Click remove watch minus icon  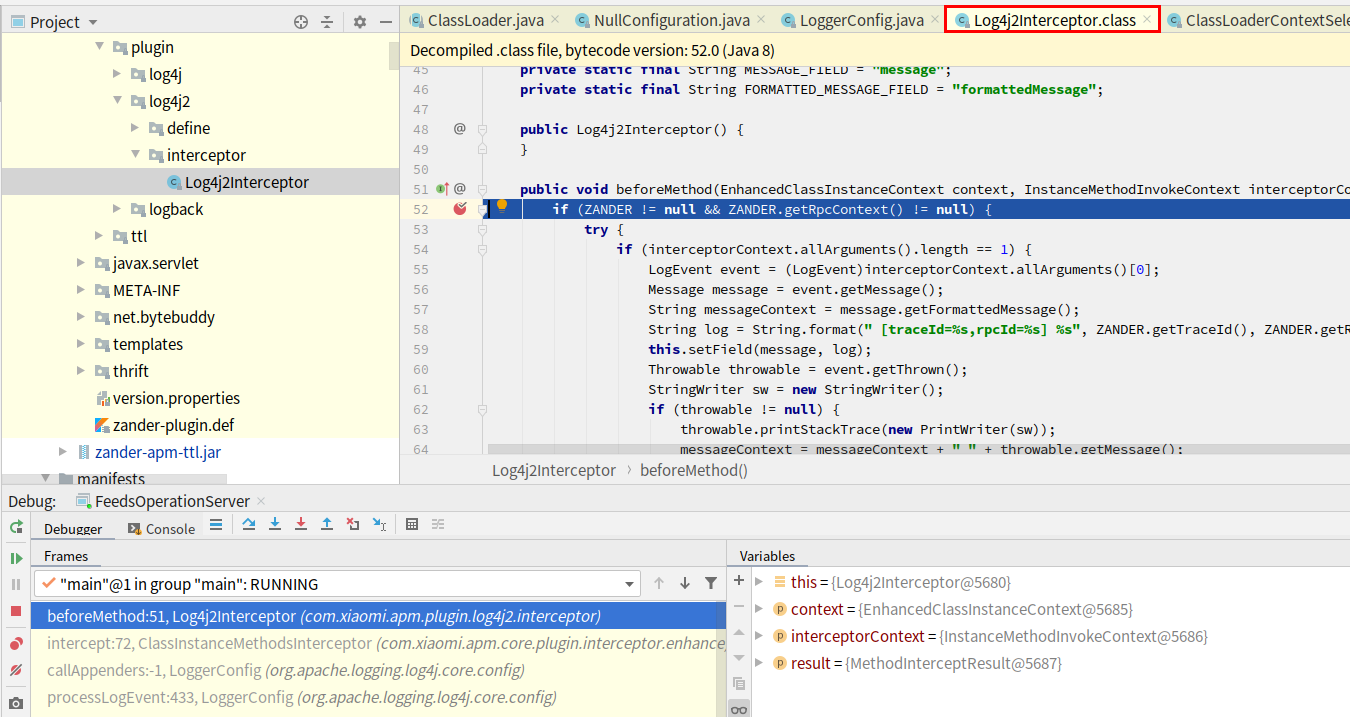coord(739,606)
